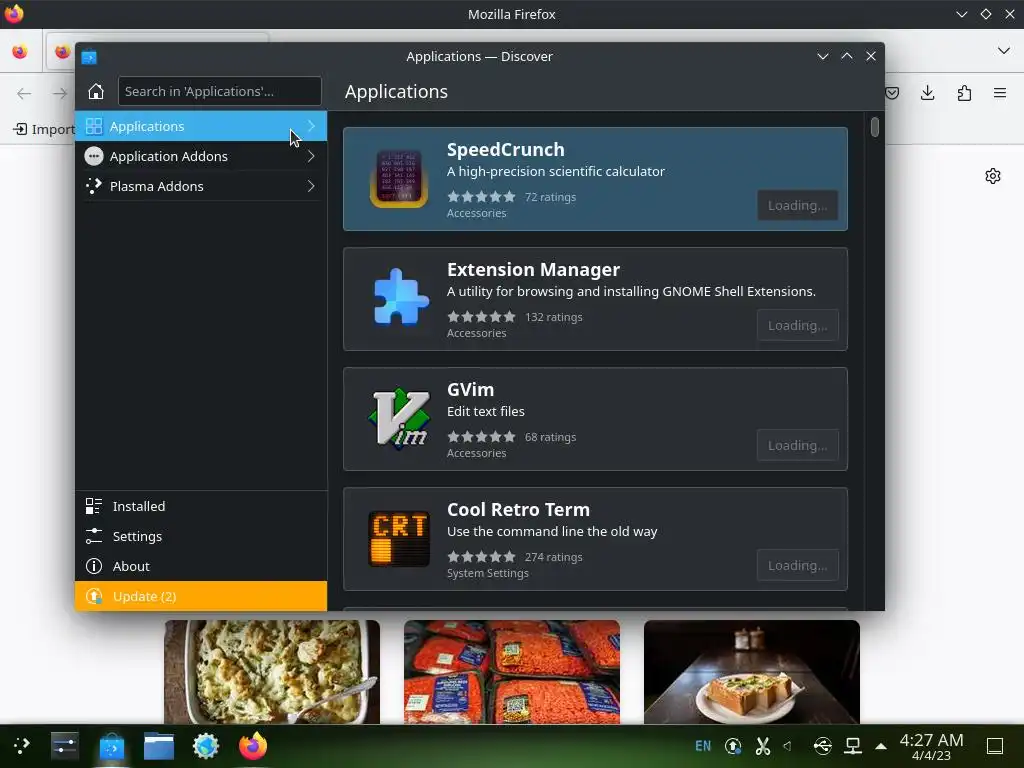
Task: Click the Installed list icon
Action: point(94,506)
